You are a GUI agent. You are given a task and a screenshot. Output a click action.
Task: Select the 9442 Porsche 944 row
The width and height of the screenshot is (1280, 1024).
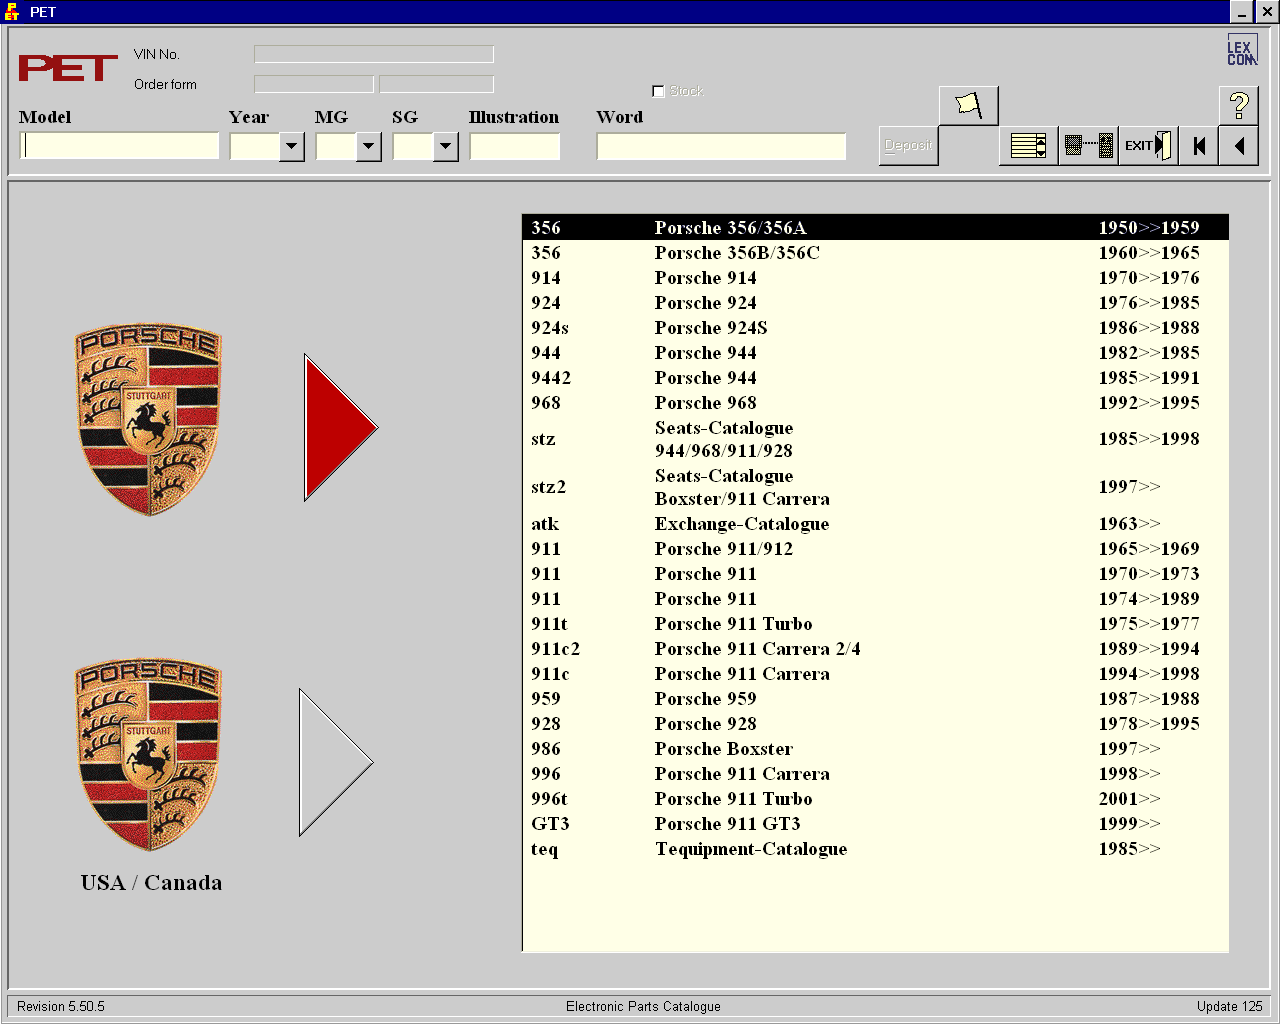point(875,378)
